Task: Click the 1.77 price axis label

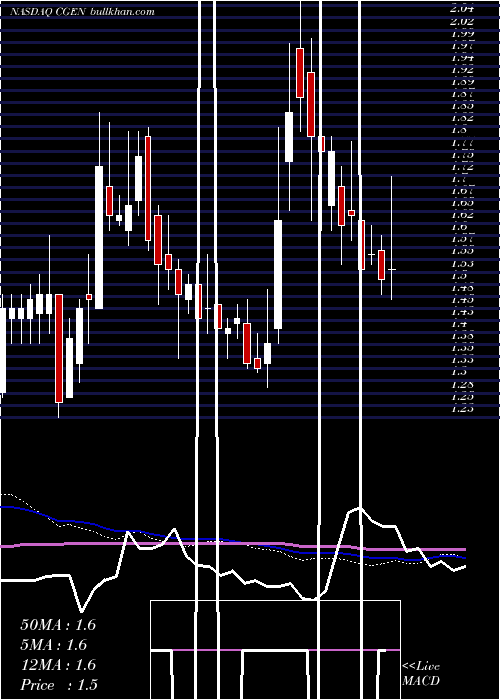Action: (x=462, y=142)
